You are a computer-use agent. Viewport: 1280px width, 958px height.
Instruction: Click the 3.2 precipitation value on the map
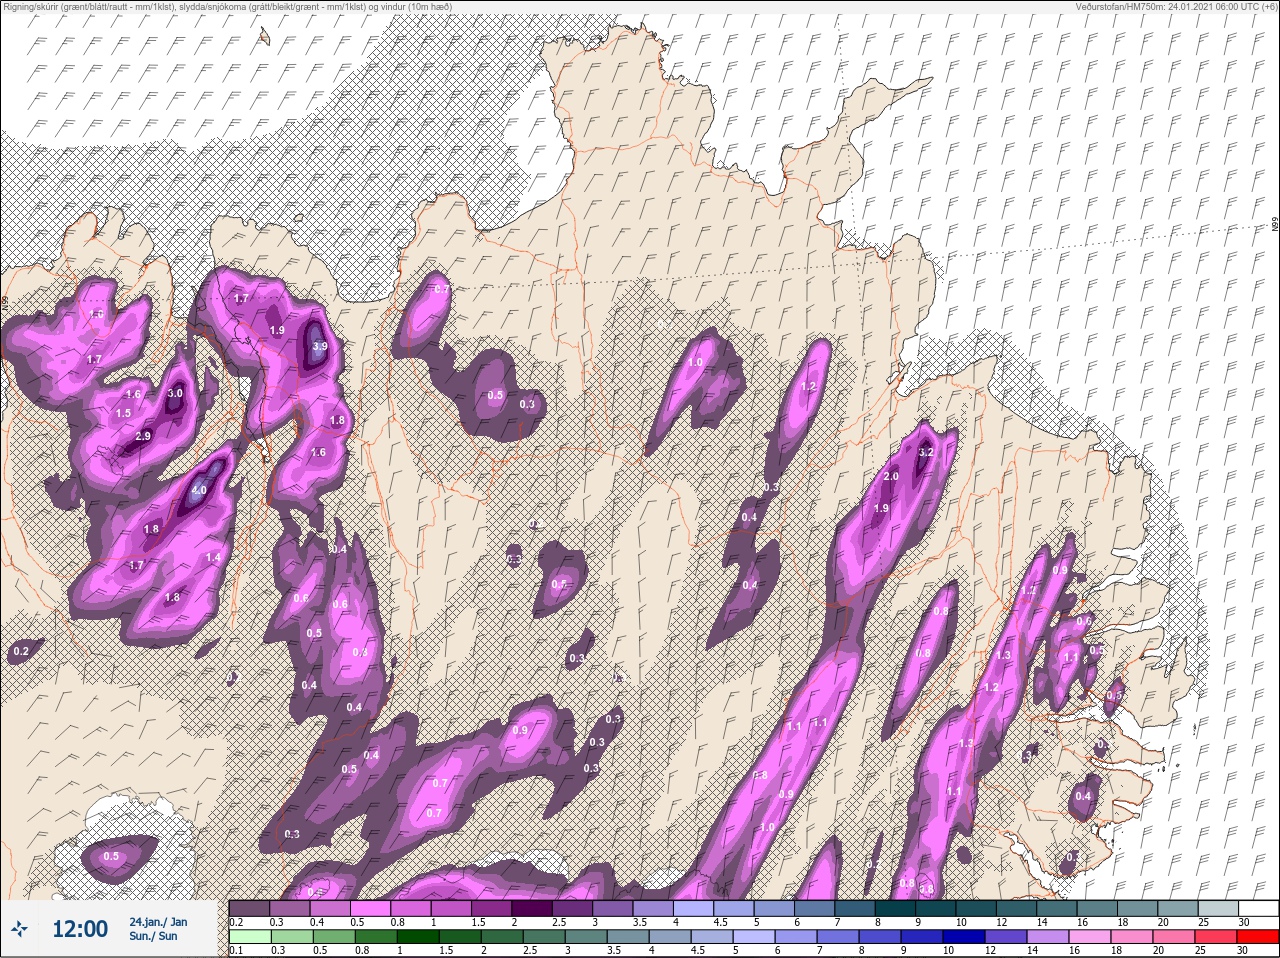[x=925, y=452]
